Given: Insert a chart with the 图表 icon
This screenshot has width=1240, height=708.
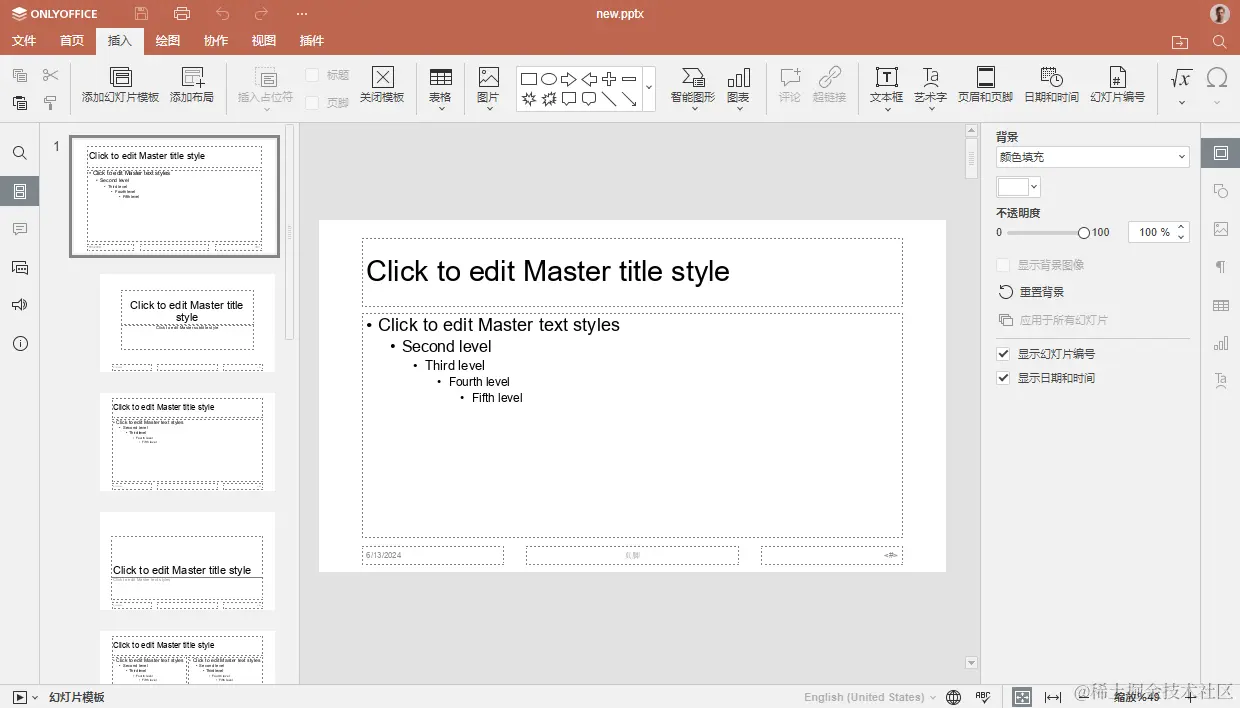Looking at the screenshot, I should [739, 85].
